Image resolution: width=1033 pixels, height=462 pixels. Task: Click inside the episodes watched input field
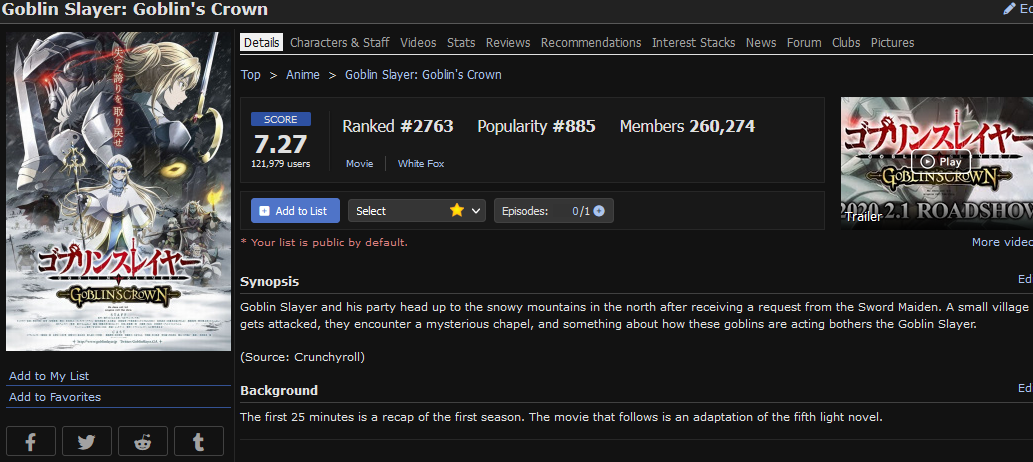(x=564, y=211)
